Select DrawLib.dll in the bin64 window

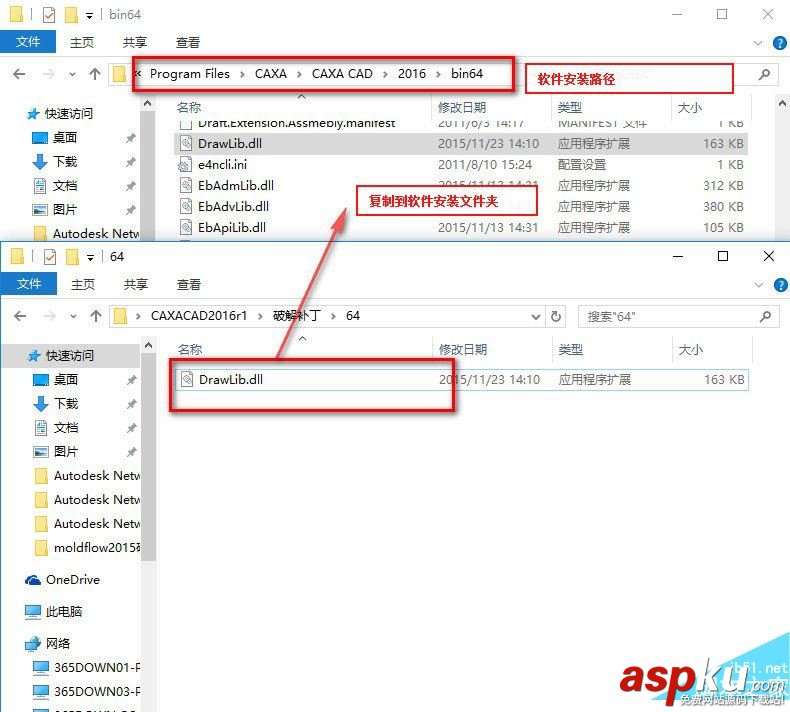(460, 144)
